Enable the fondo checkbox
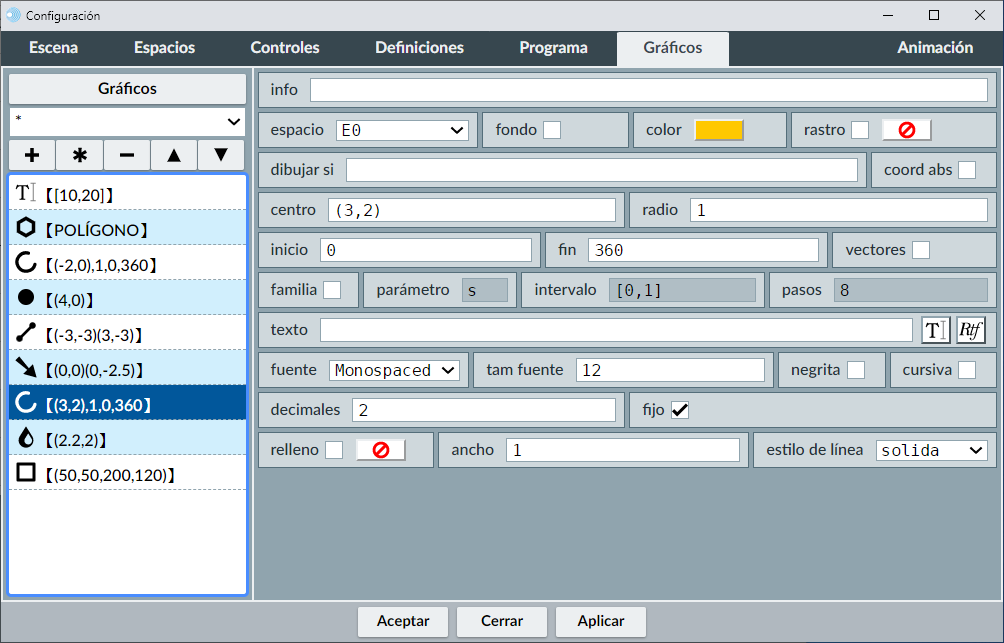Image resolution: width=1004 pixels, height=643 pixels. coord(551,130)
